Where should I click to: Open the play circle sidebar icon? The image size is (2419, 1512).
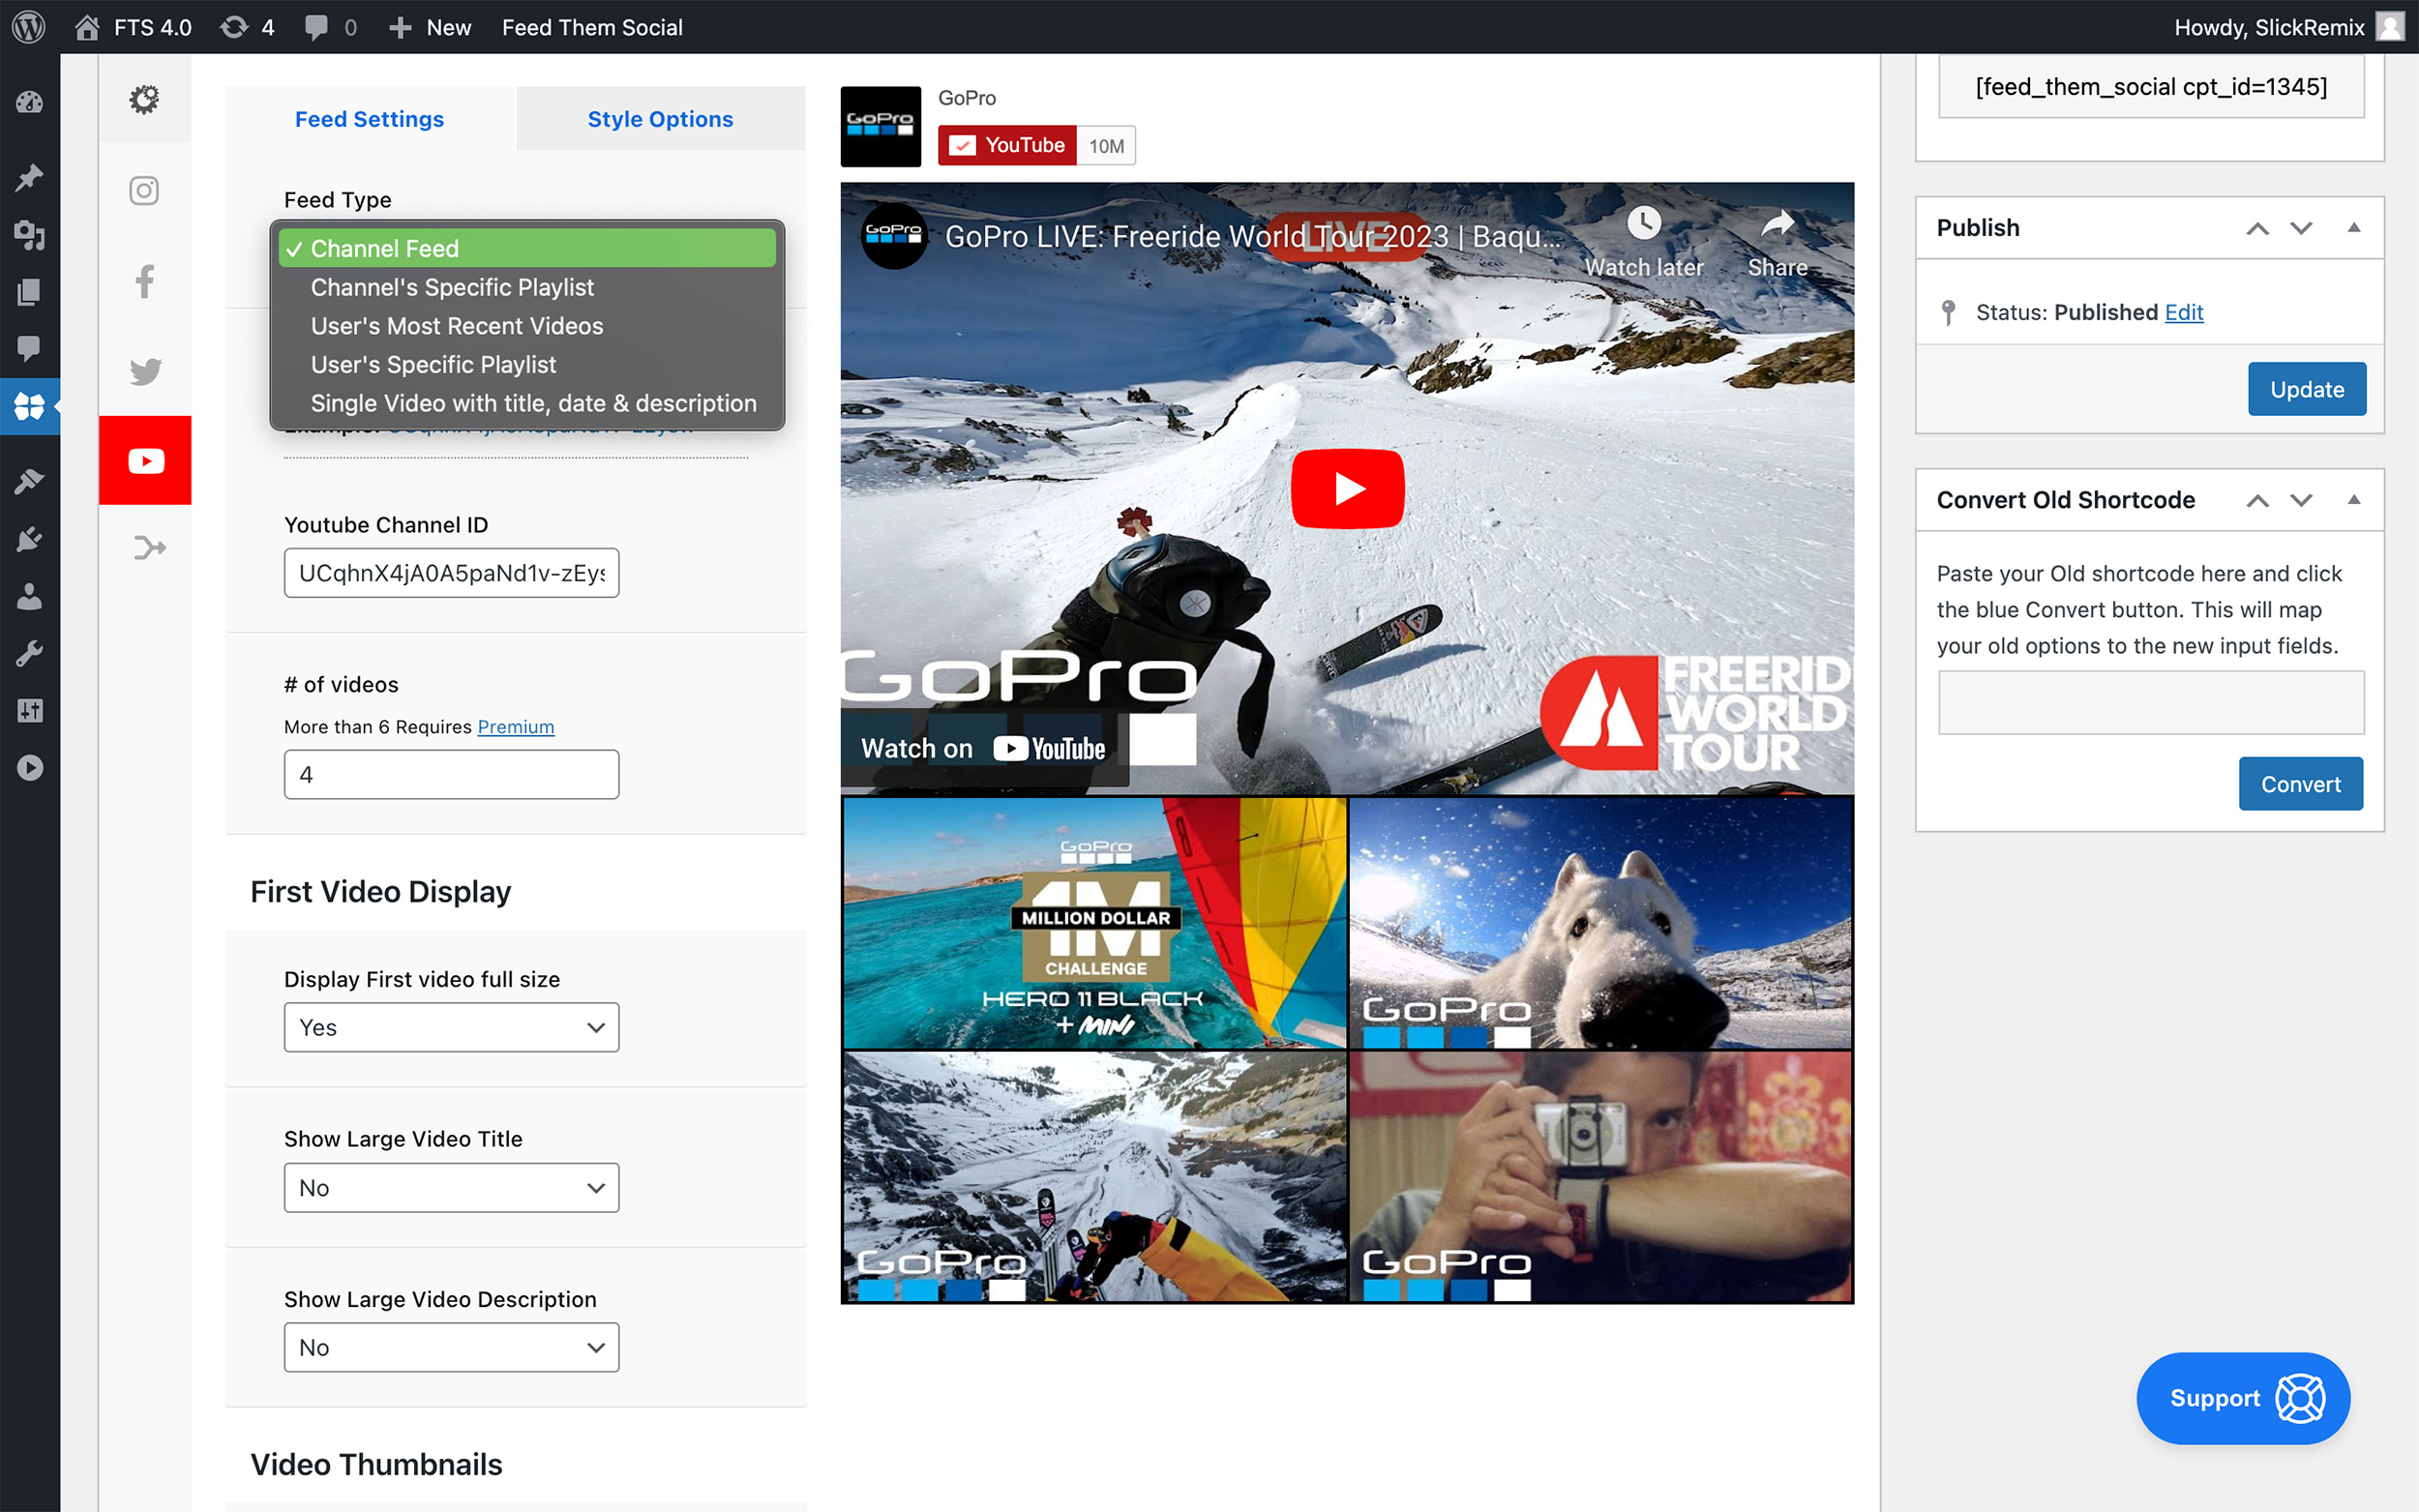click(x=29, y=767)
